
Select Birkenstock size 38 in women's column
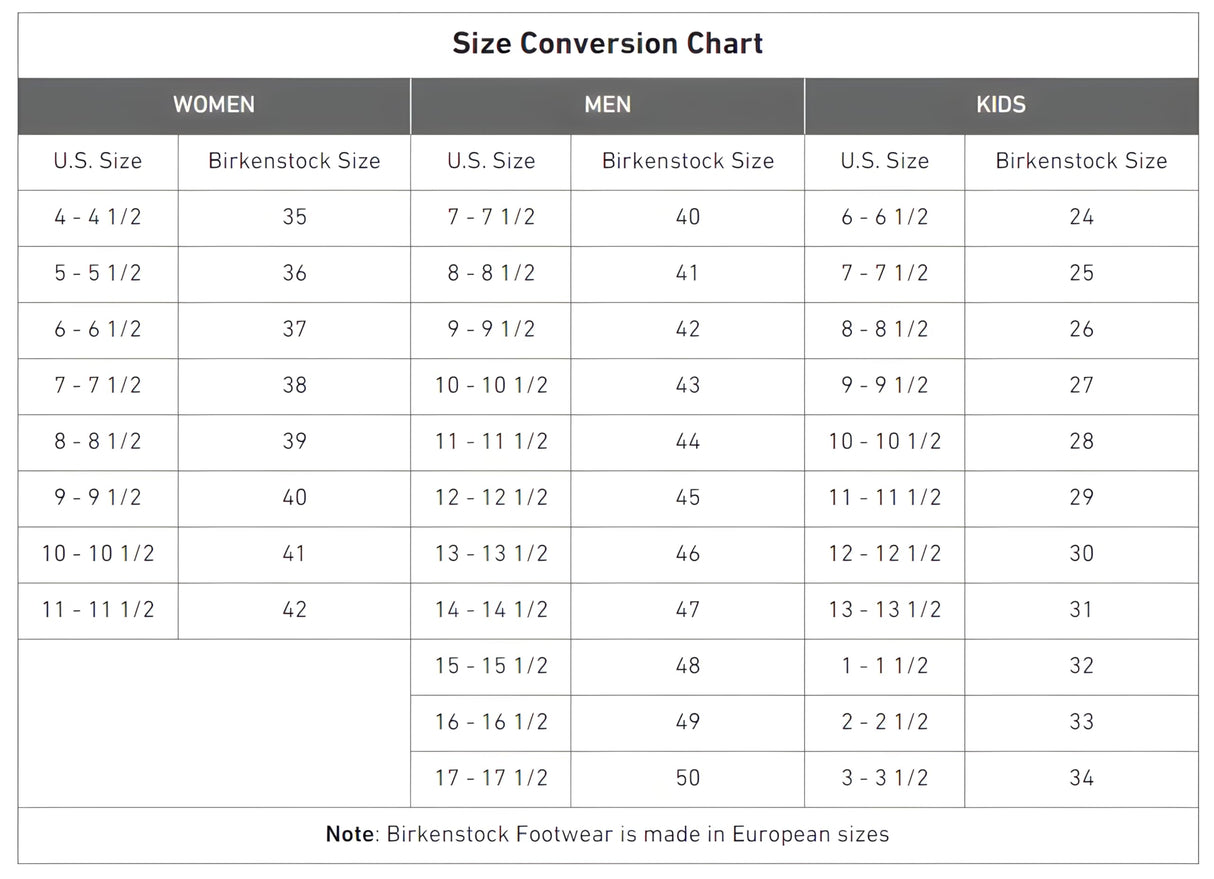pyautogui.click(x=294, y=385)
